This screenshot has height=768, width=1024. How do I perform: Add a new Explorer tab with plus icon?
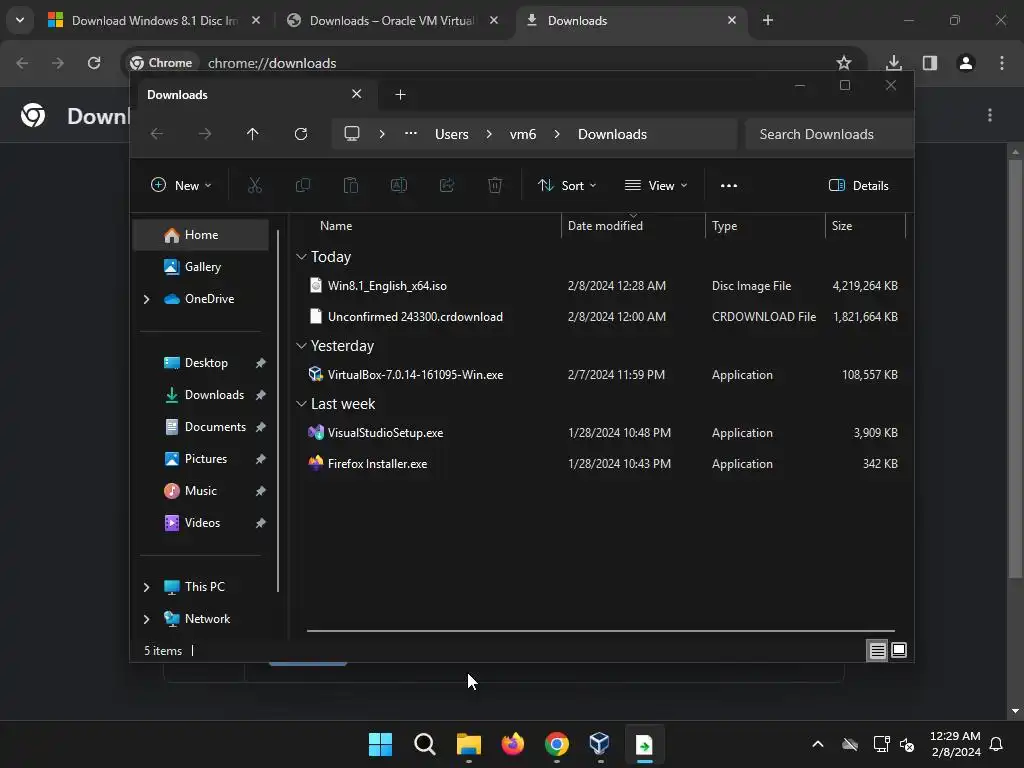(x=400, y=95)
